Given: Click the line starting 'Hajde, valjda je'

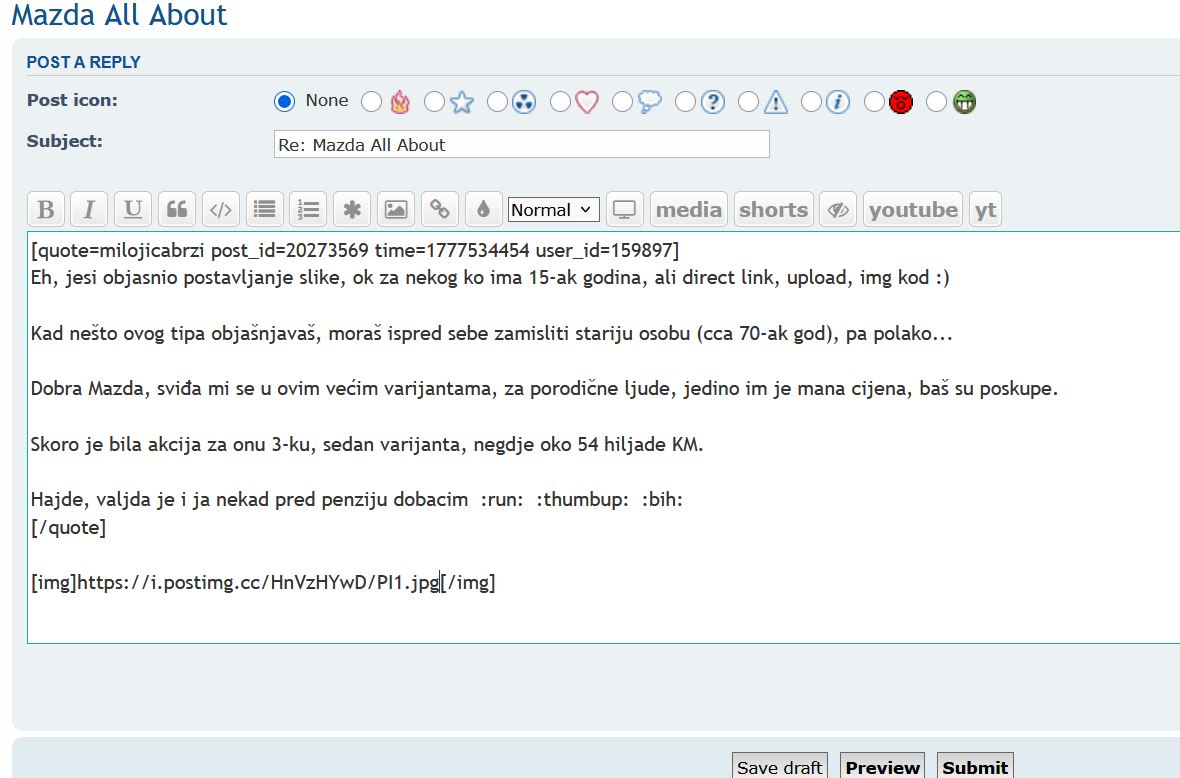Looking at the screenshot, I should click(357, 500).
